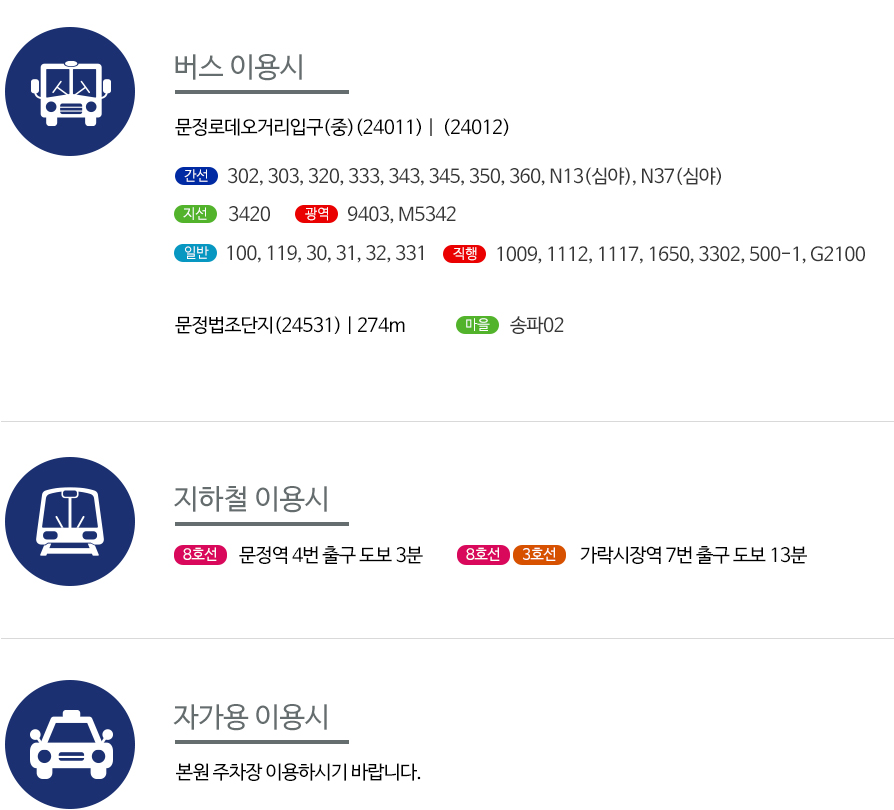Select the red 직행 bus badge
Screen dimensions: 894x810
point(465,254)
